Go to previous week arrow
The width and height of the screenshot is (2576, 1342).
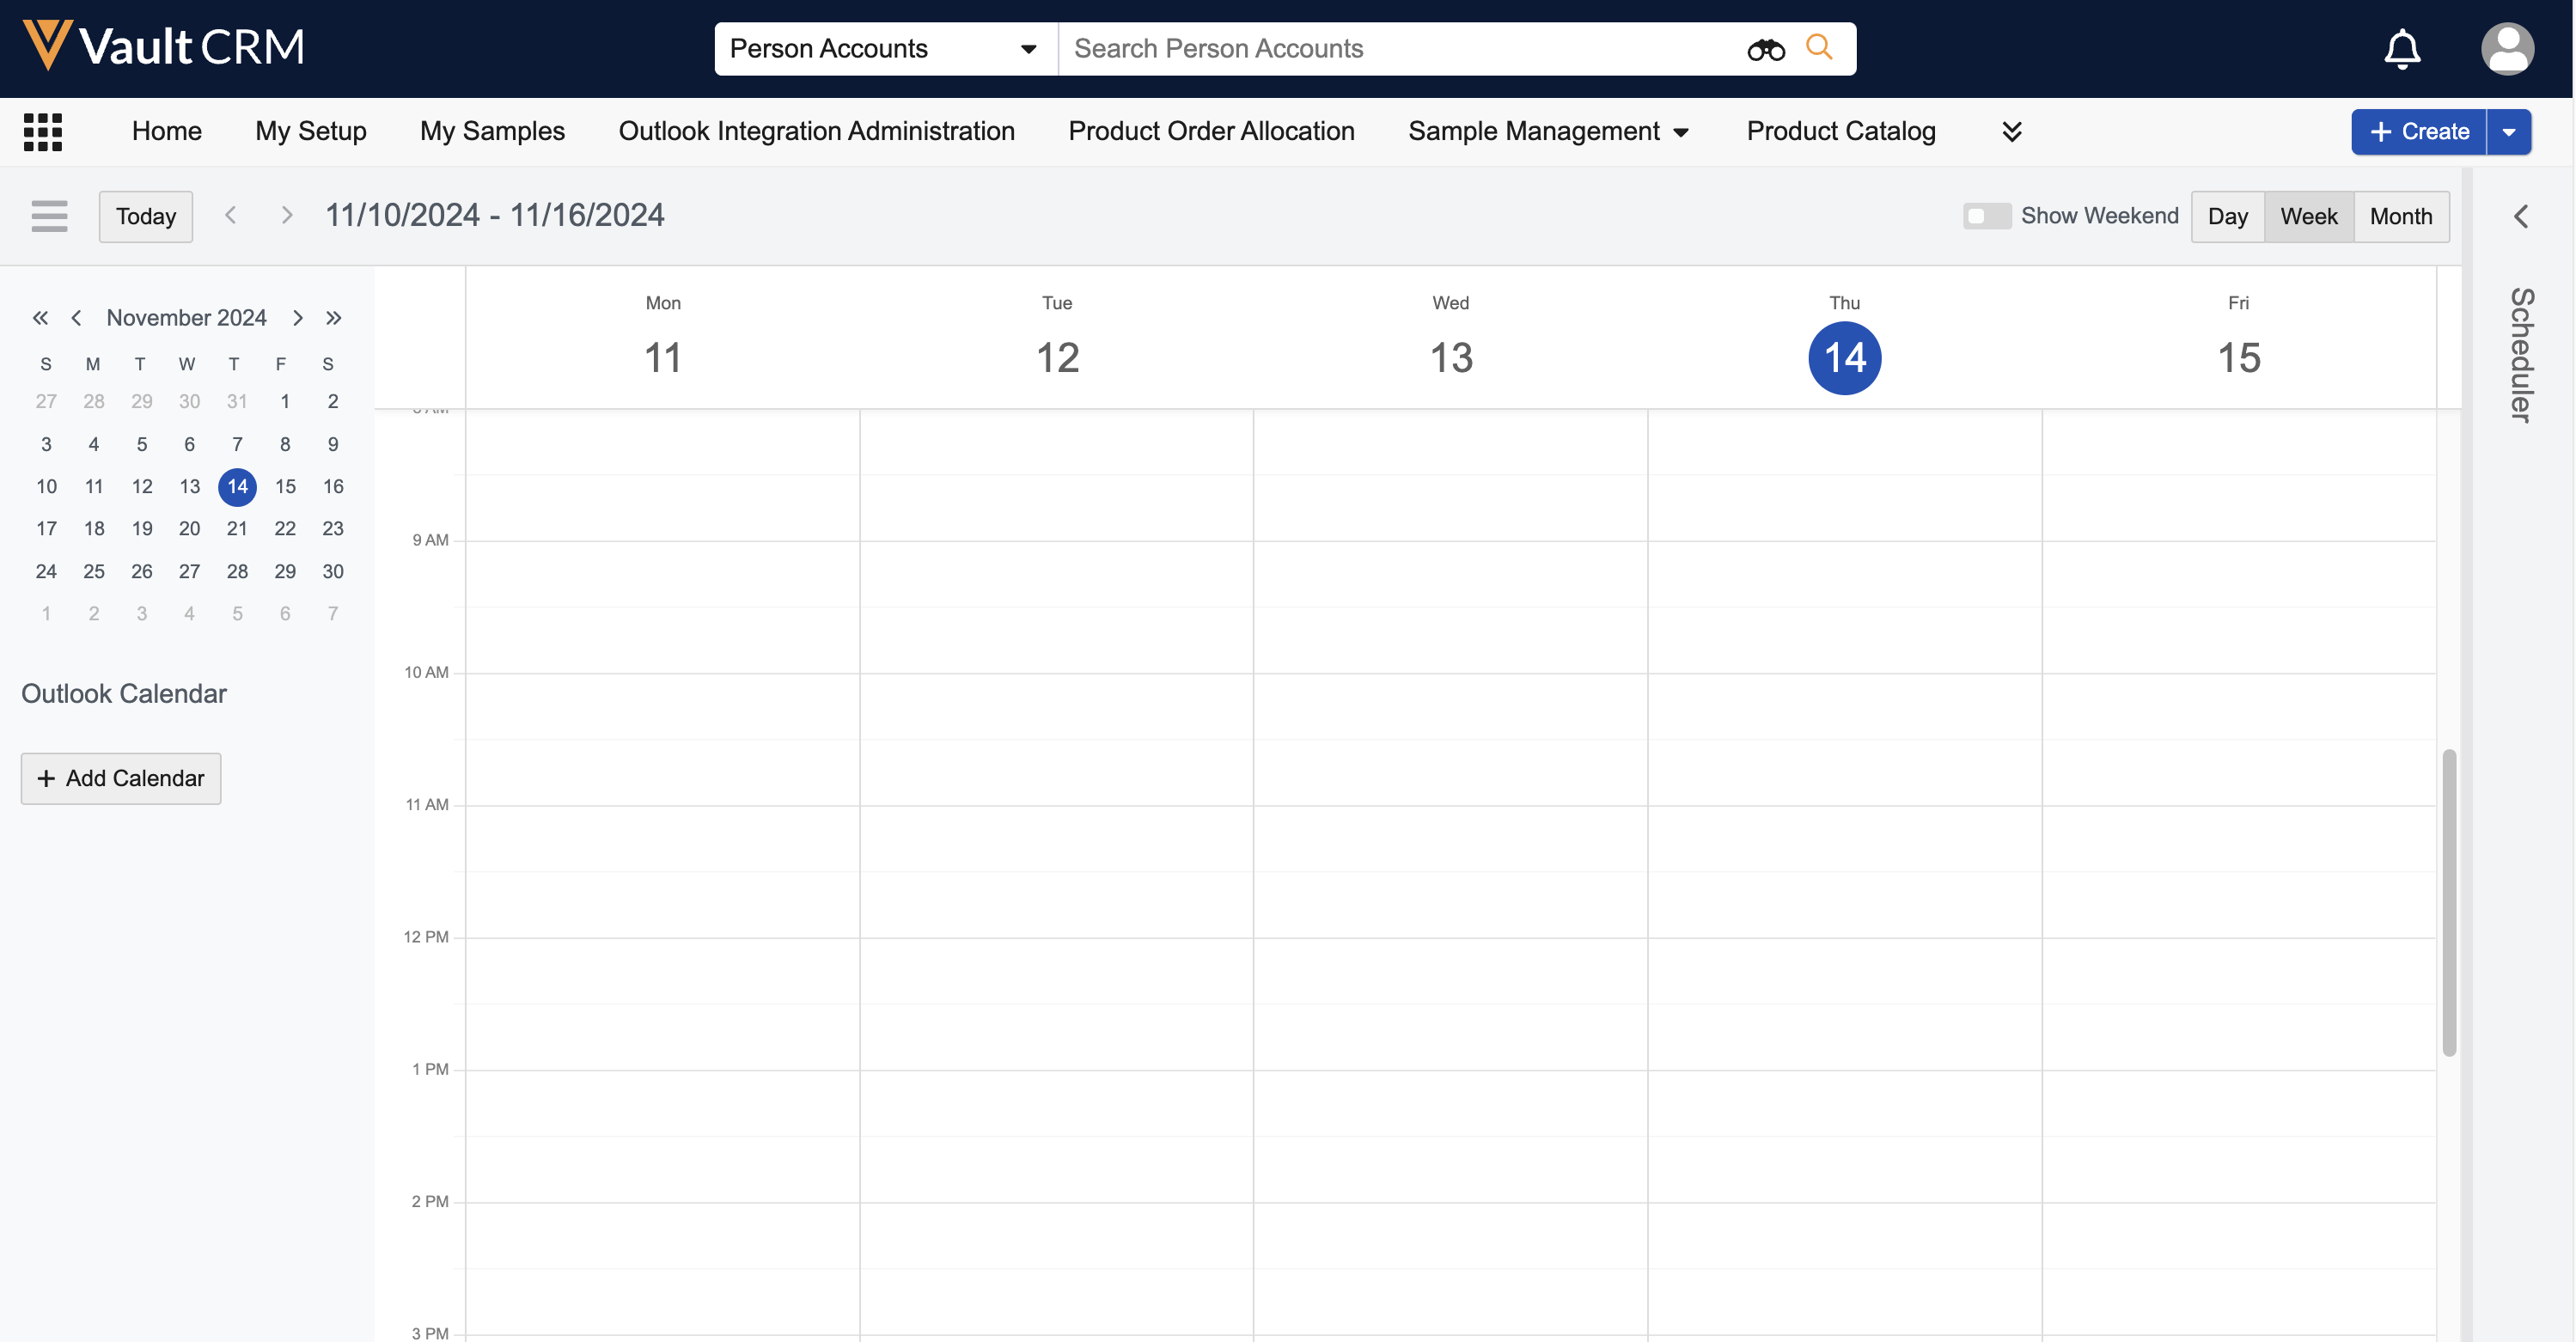pos(231,215)
